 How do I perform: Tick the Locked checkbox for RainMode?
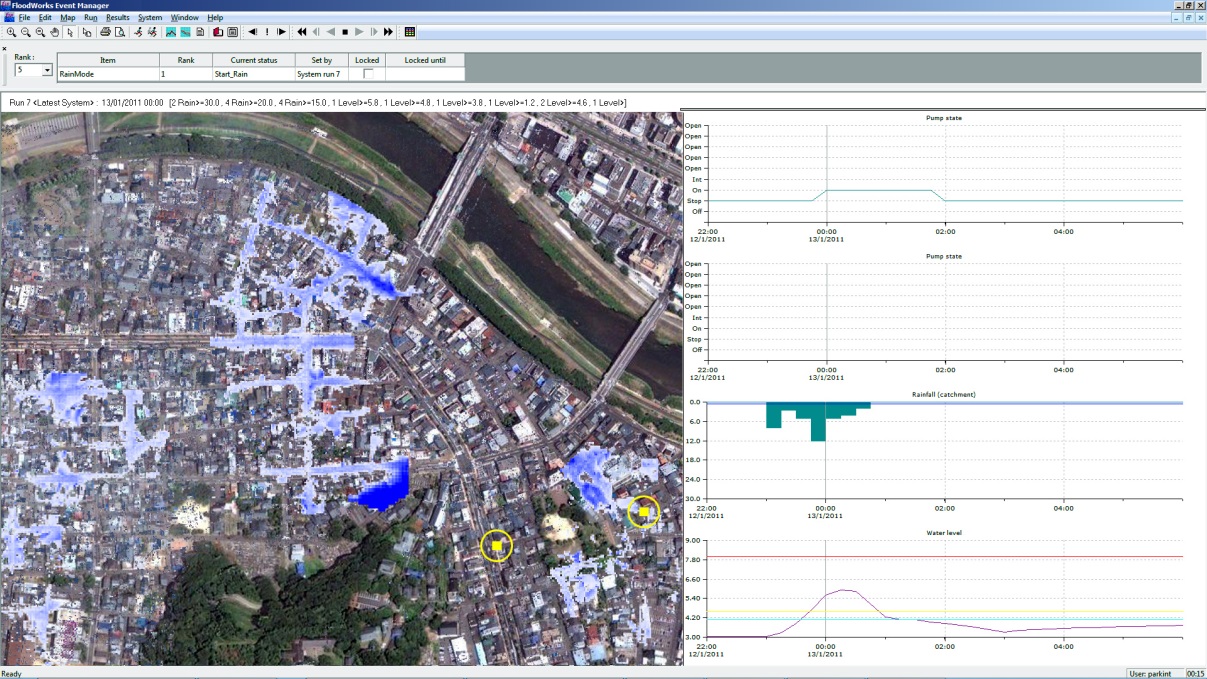pos(367,74)
